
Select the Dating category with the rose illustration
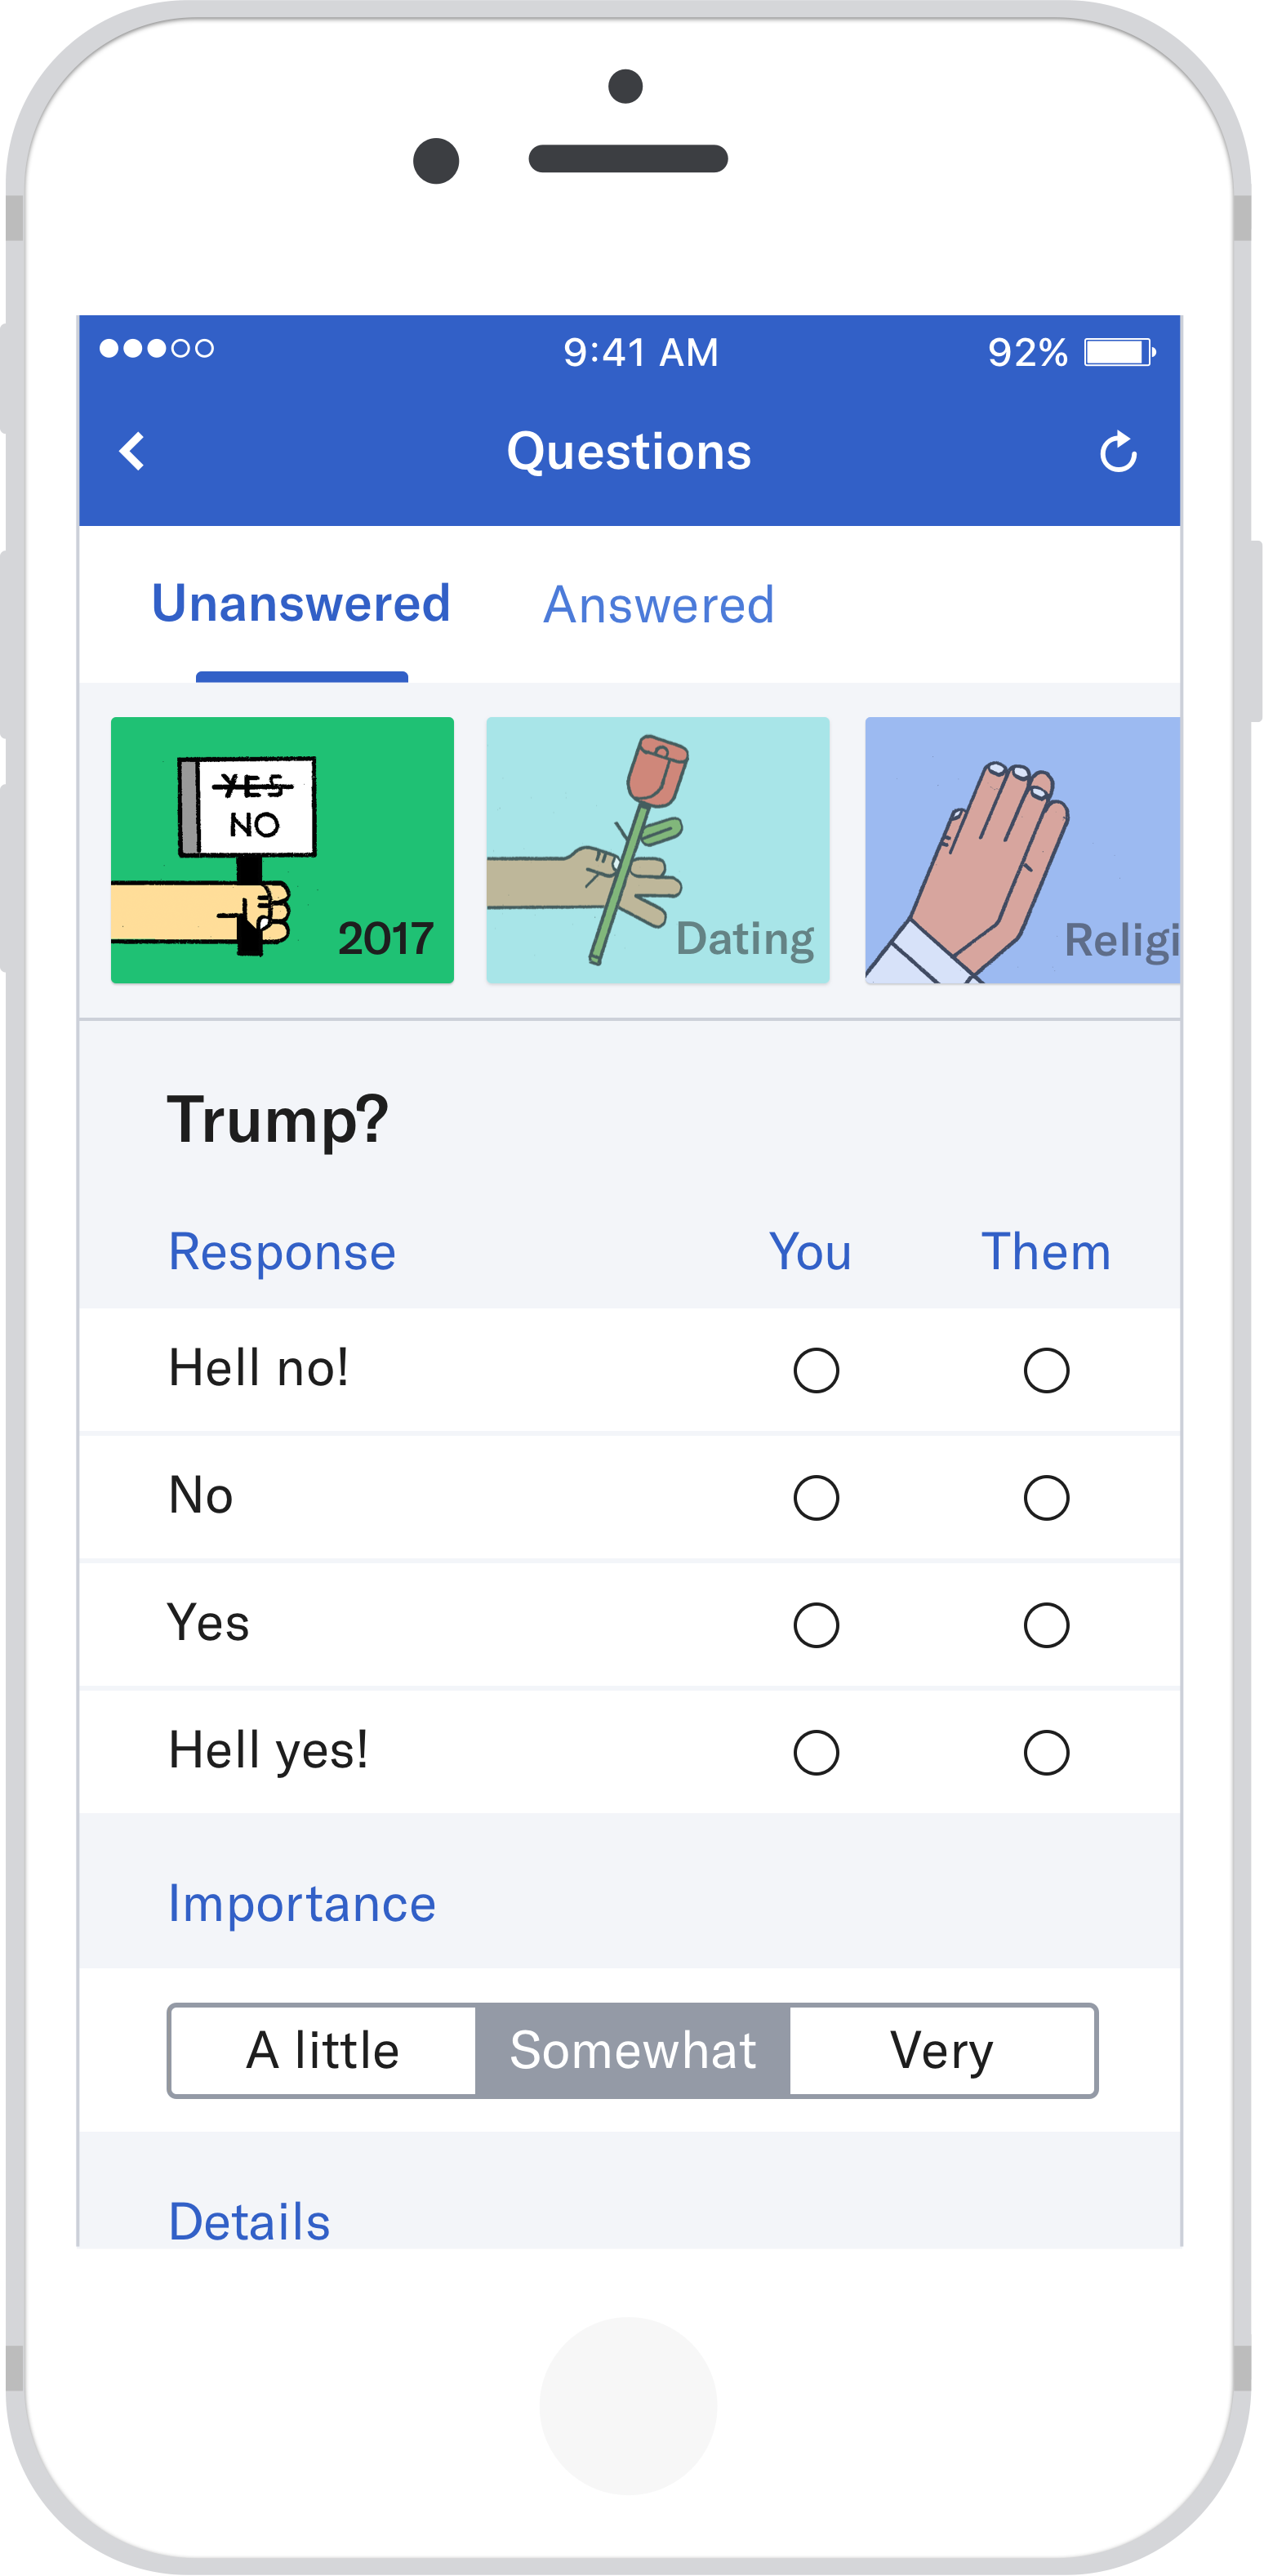click(659, 850)
